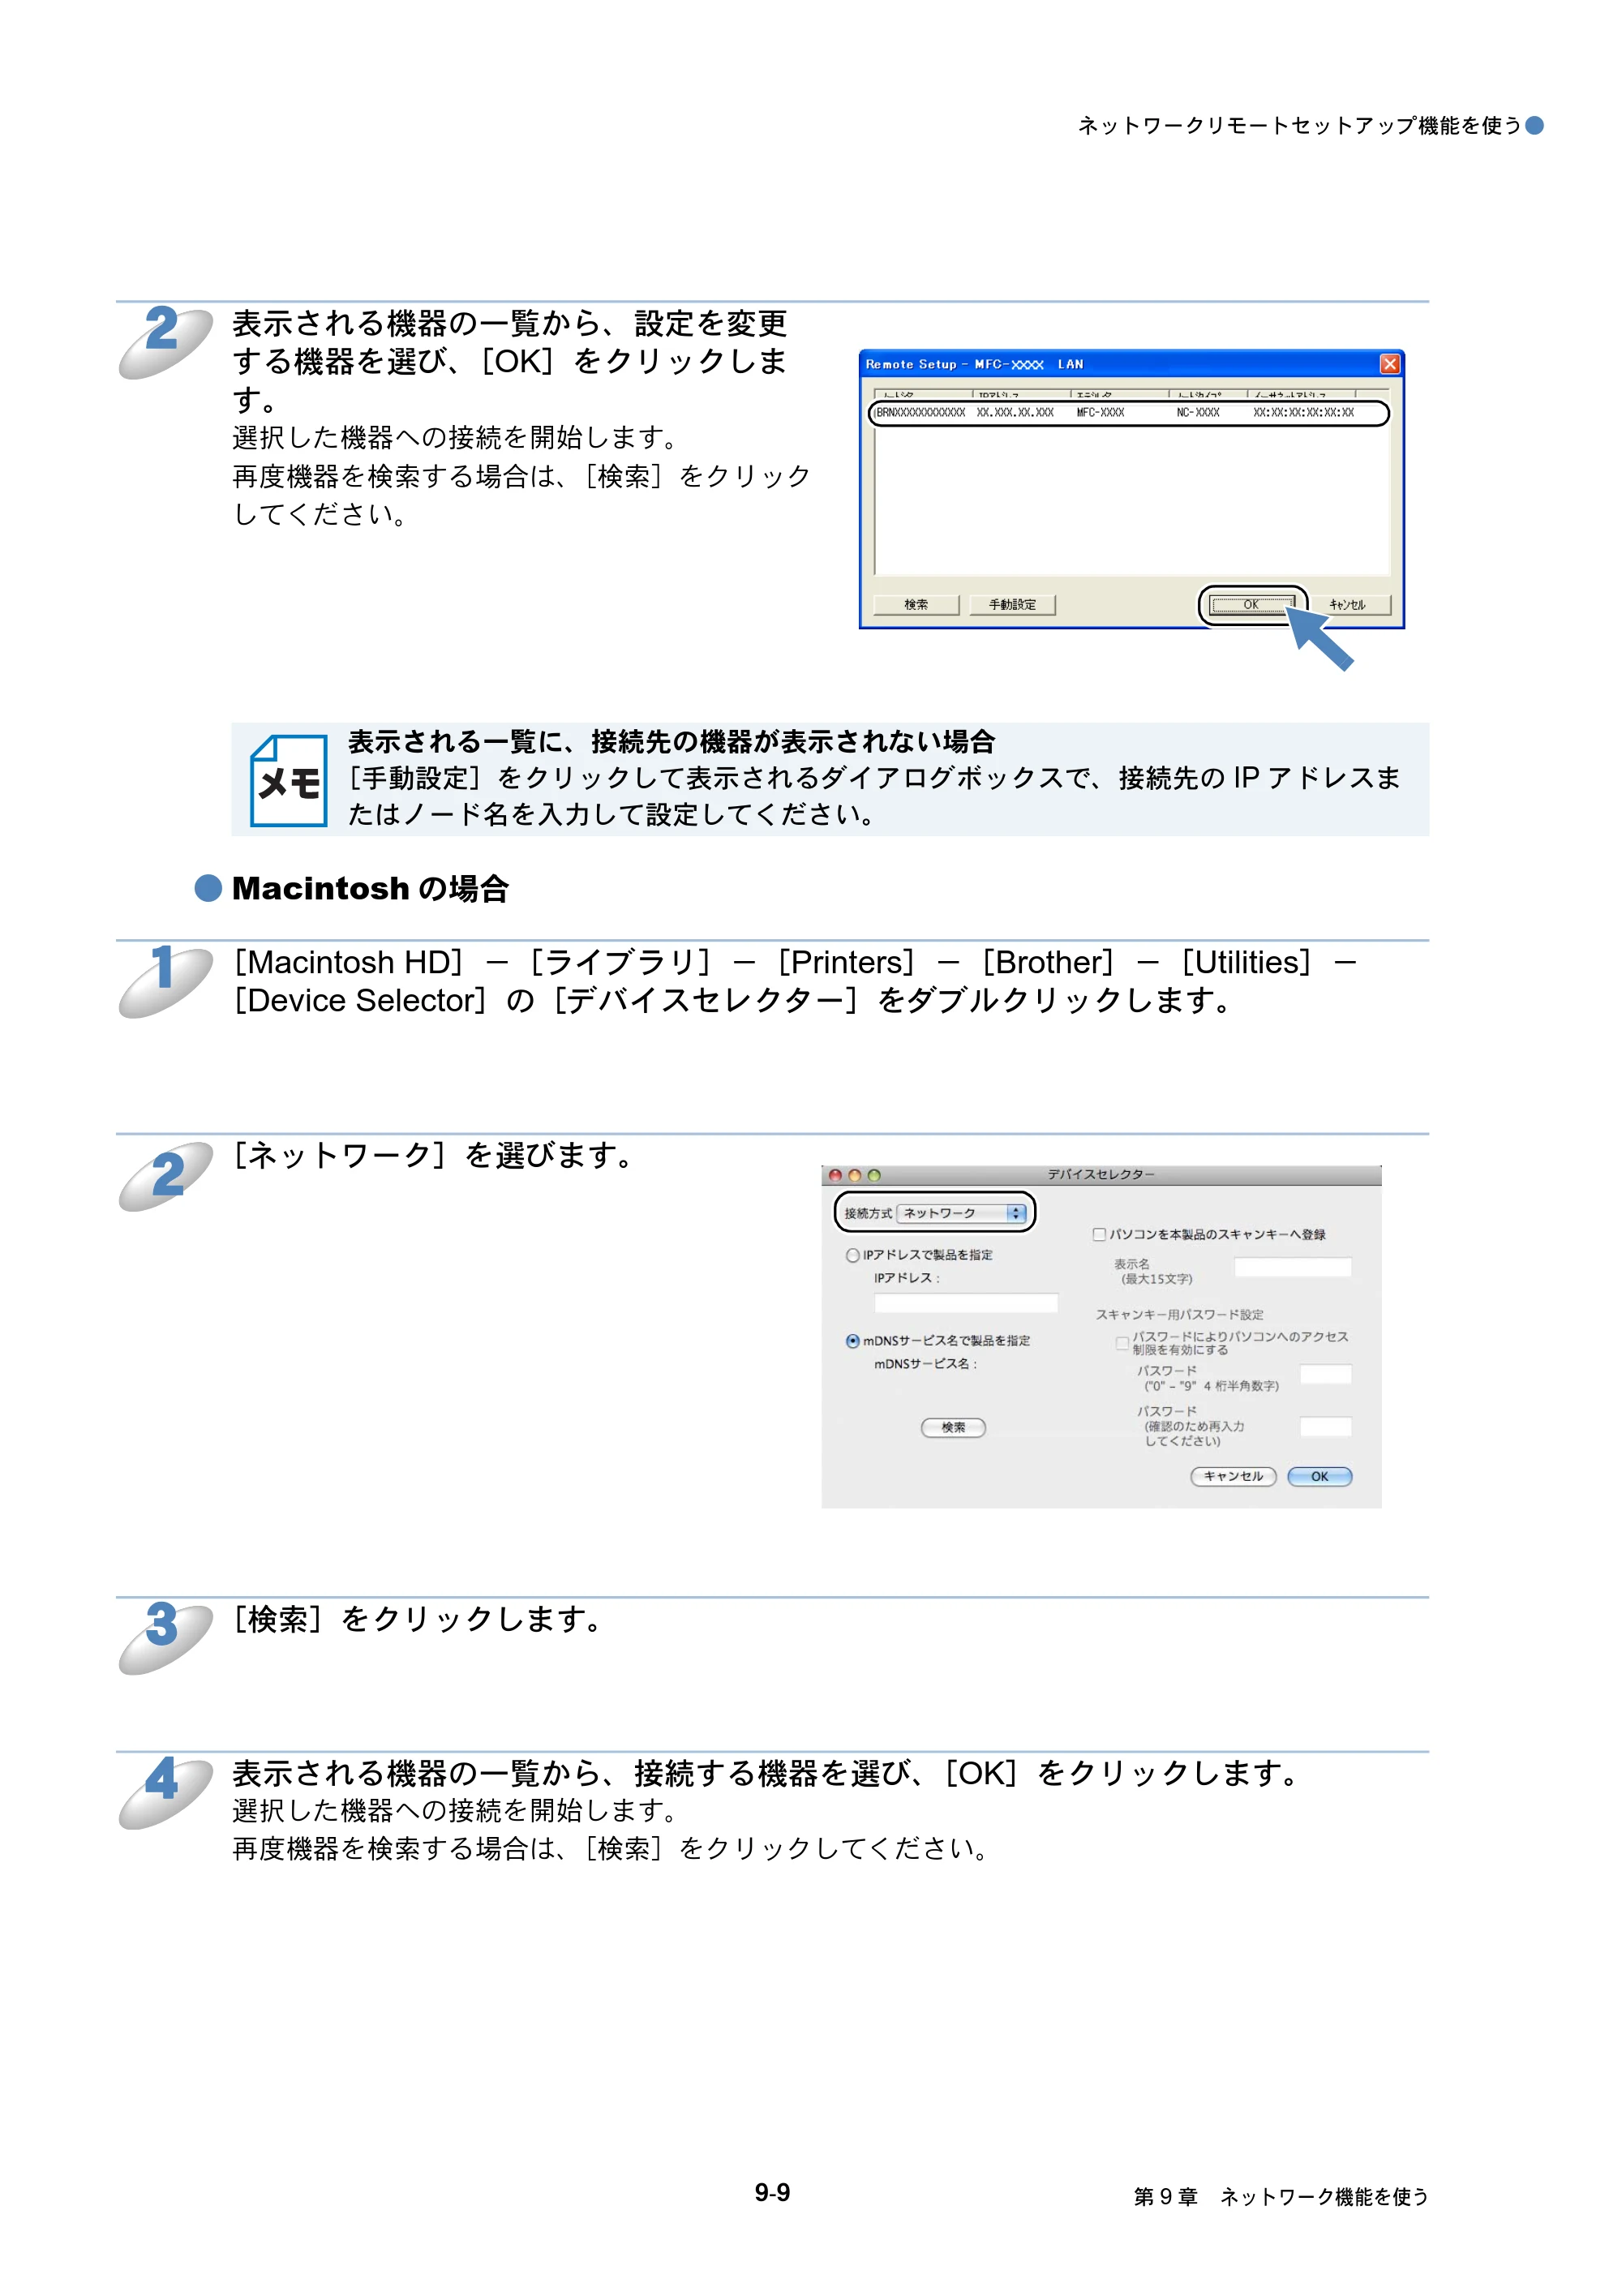This screenshot has height=2296, width=1622.
Task: Close the Remote Setup window with red X
Action: tap(1389, 364)
